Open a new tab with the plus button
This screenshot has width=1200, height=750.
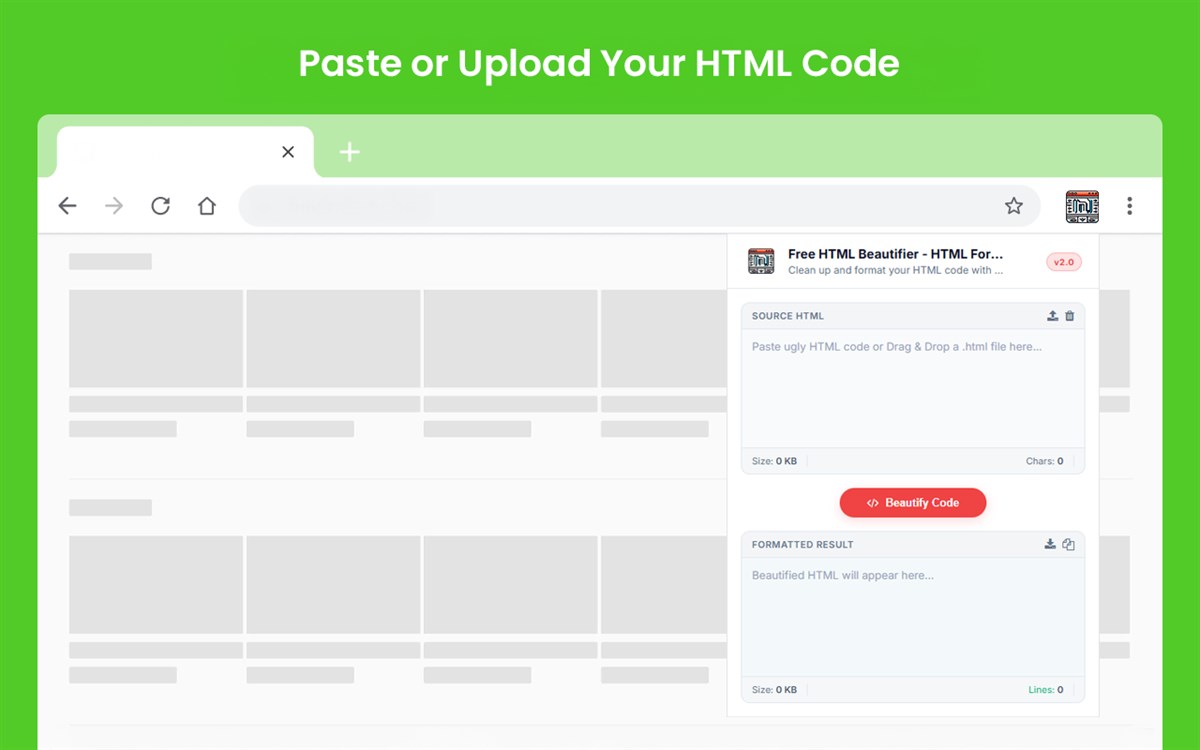(349, 152)
